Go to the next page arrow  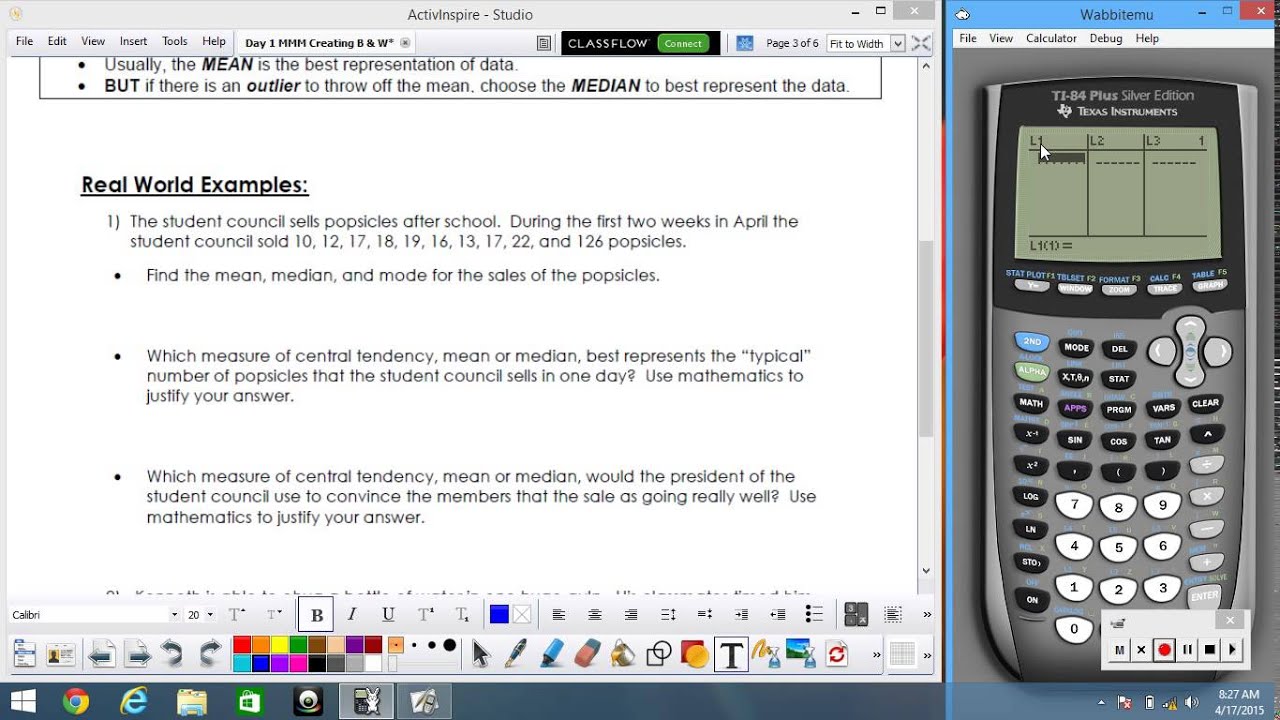click(137, 655)
